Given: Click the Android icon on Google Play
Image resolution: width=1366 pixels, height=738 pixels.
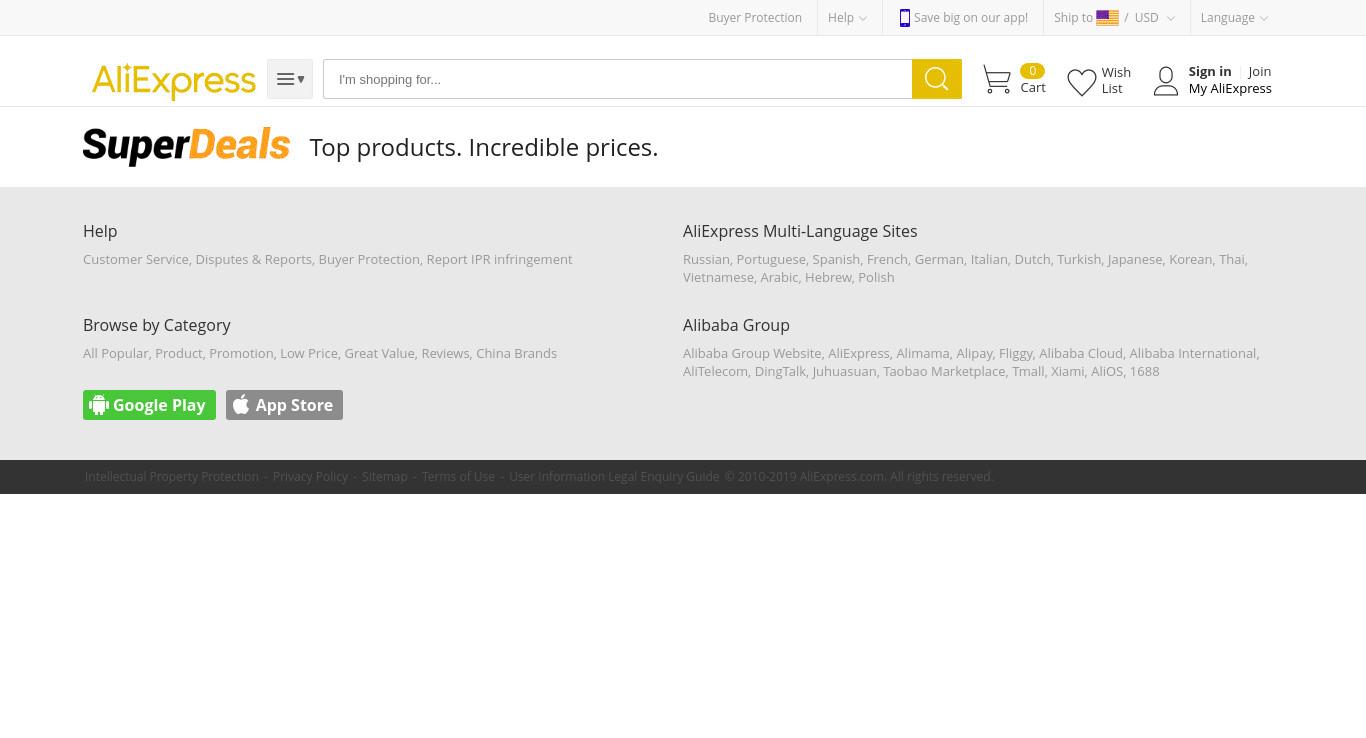Looking at the screenshot, I should tap(98, 405).
